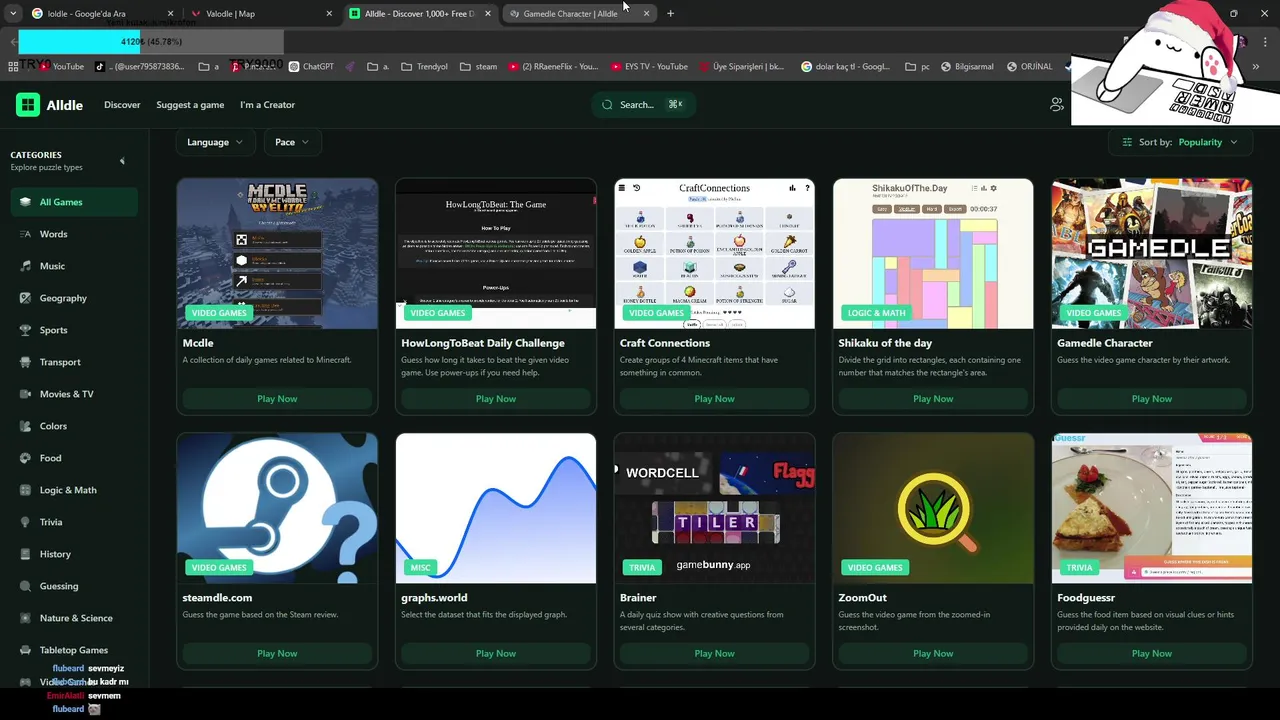
Task: Open the Geography category
Action: coord(75,298)
